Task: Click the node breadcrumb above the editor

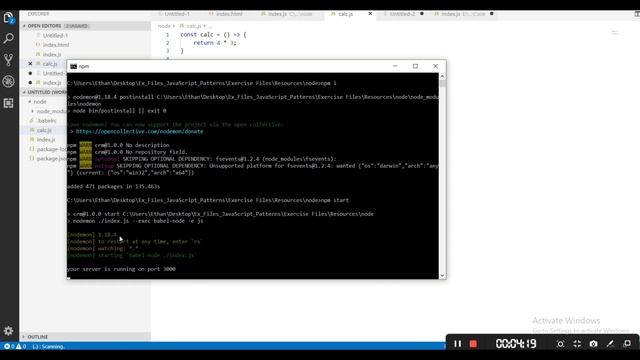Action: [164, 26]
